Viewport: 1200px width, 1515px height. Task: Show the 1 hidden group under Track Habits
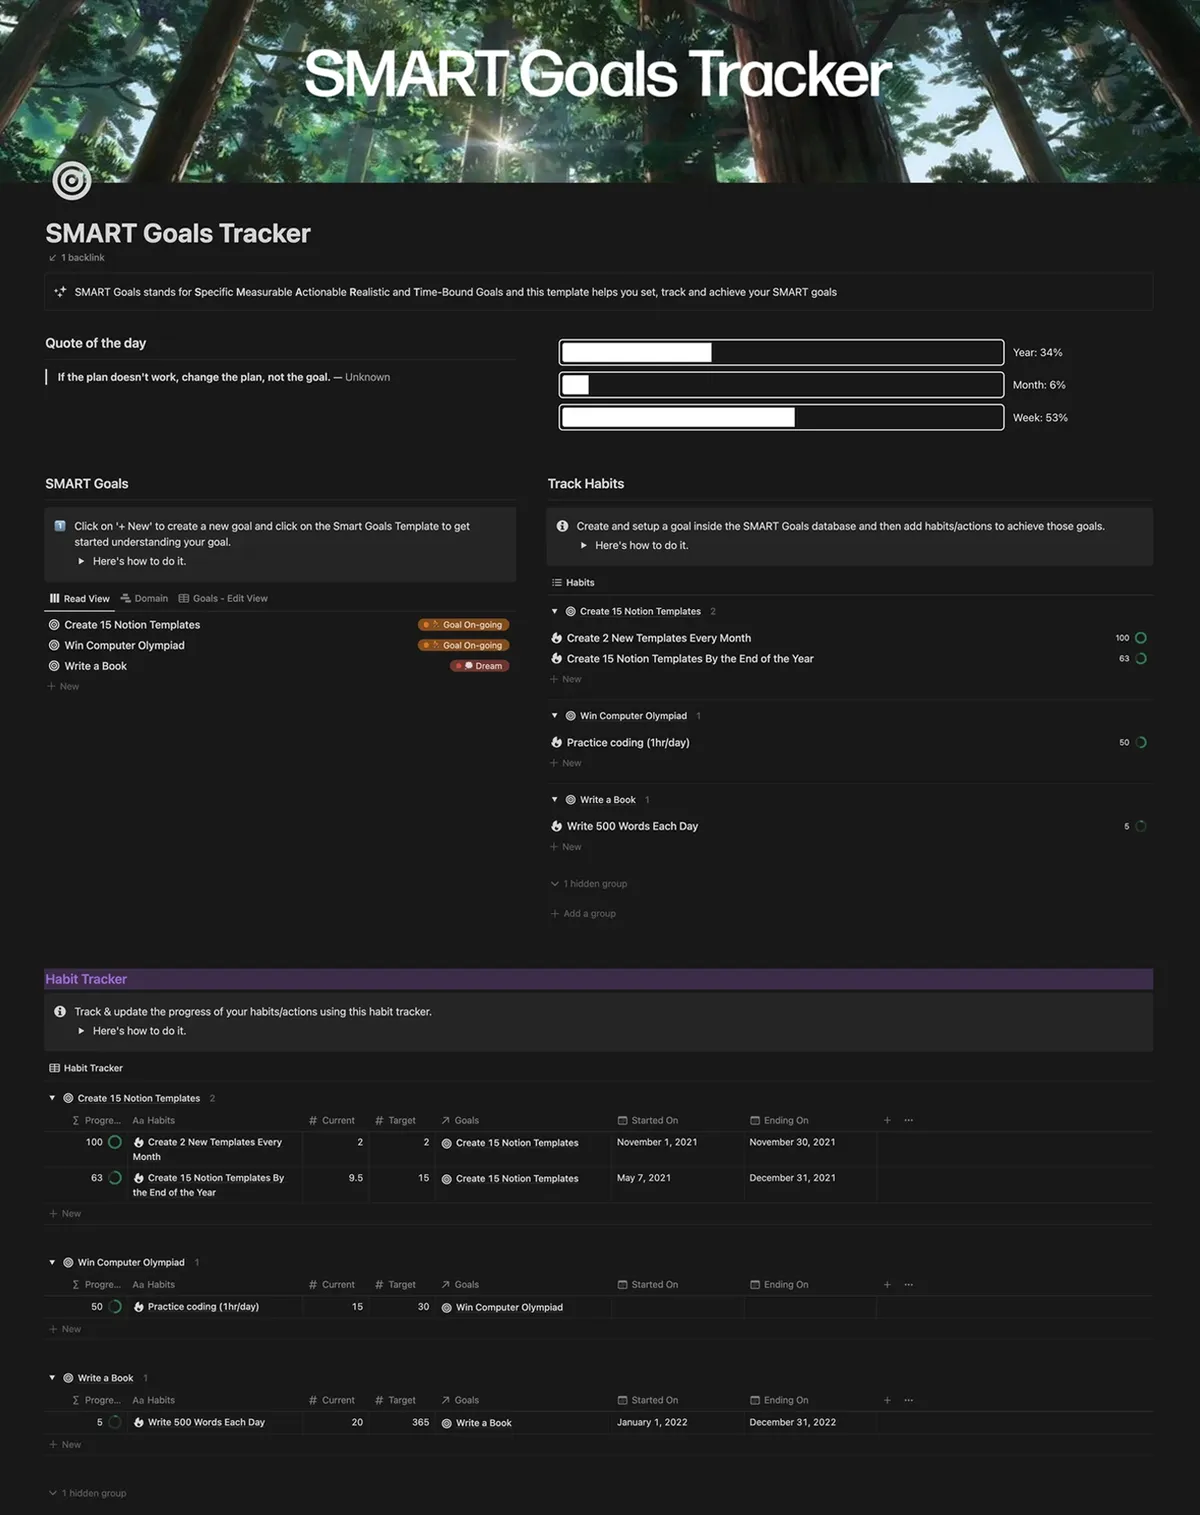(x=589, y=884)
